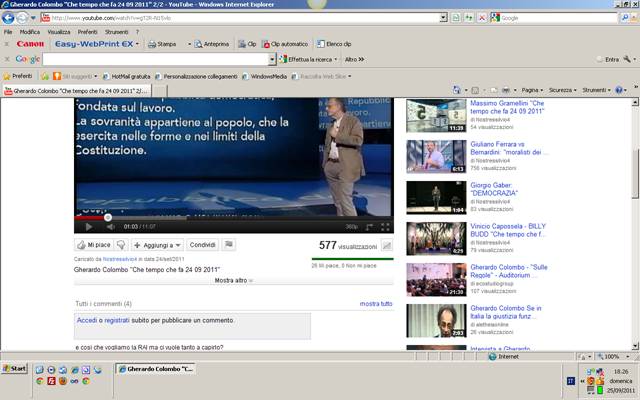The image size is (640, 400).
Task: Stop page loading with the red X icon
Action: coord(482,18)
